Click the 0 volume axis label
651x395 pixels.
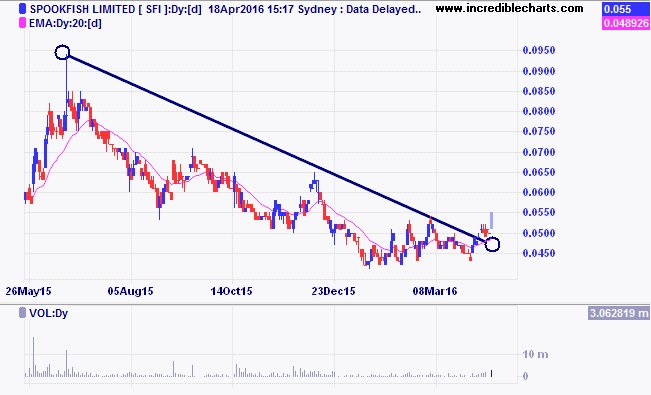526,376
